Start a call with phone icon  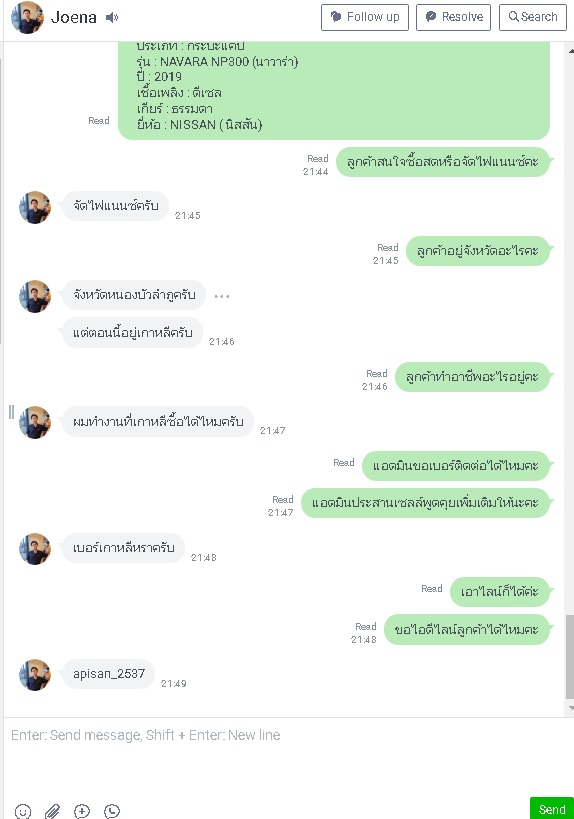pos(112,811)
